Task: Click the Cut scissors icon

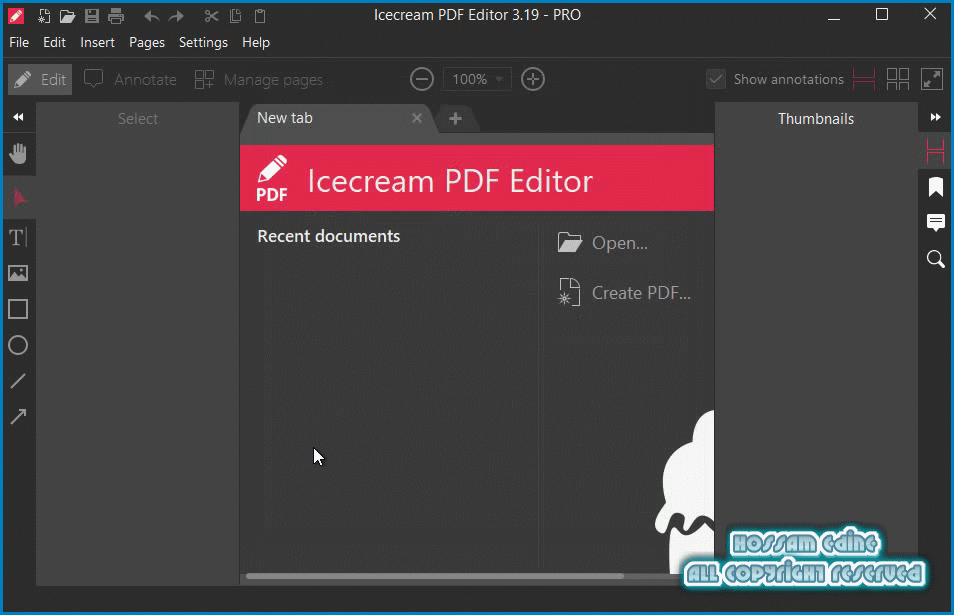Action: [211, 16]
